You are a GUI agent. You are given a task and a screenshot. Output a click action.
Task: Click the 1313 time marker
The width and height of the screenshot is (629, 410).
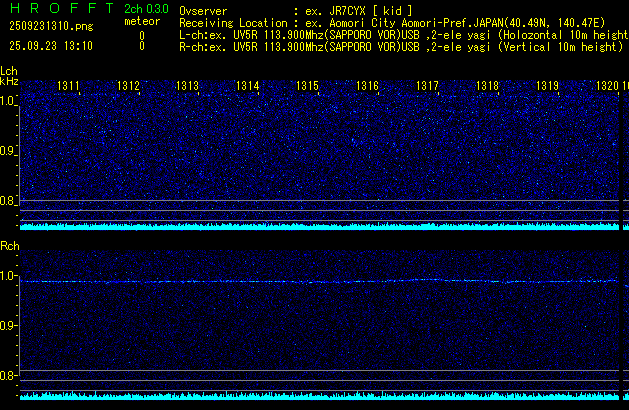pyautogui.click(x=187, y=87)
